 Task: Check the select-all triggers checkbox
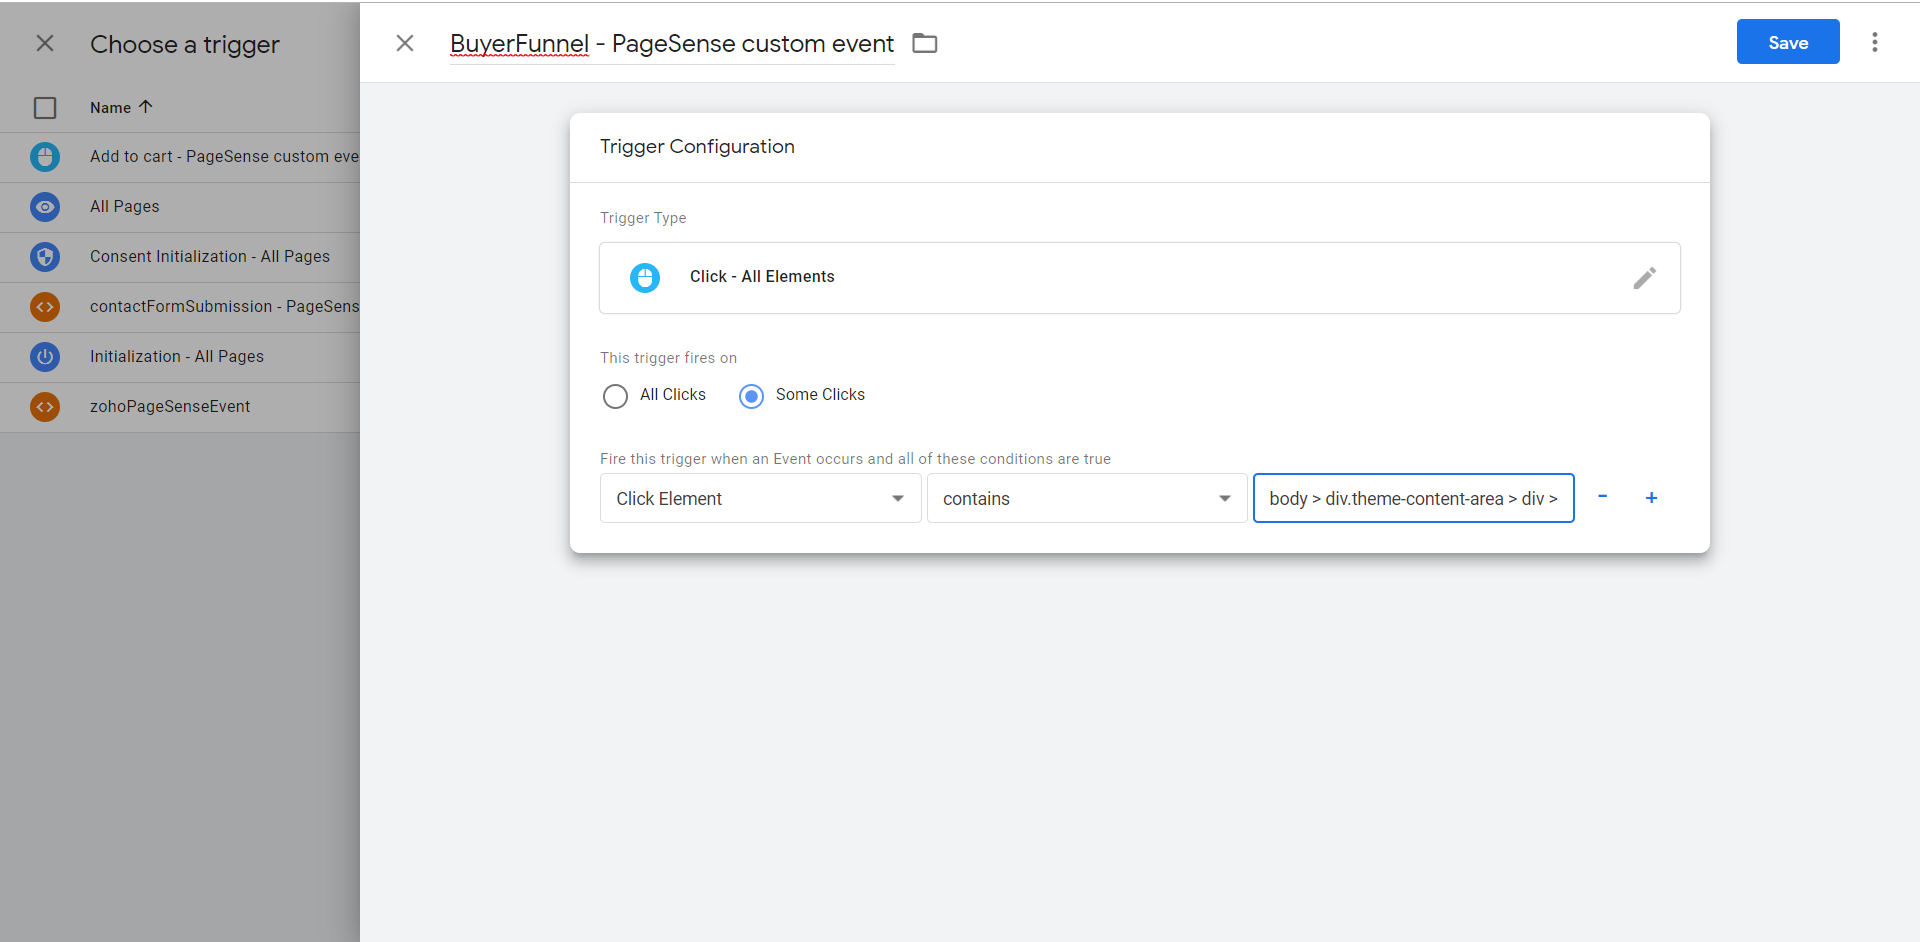point(45,108)
